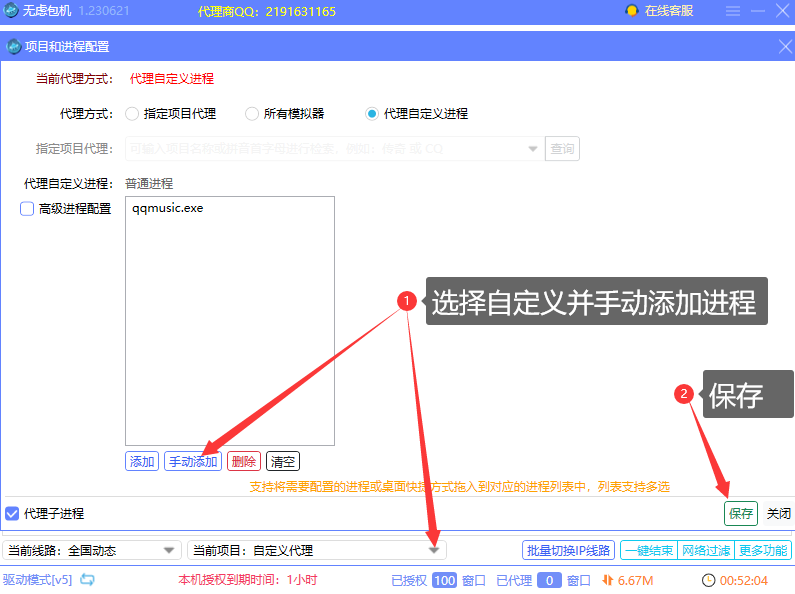
Task: Select the 所有模拟器 radio option
Action: click(251, 114)
